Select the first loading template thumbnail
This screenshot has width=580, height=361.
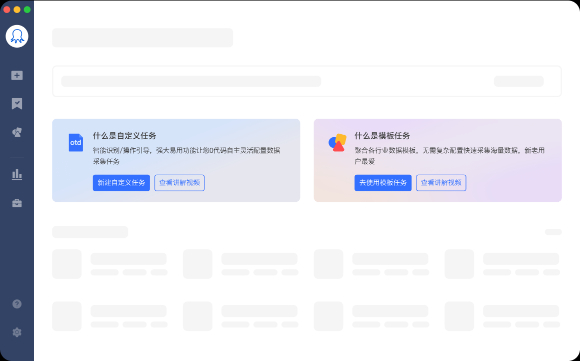point(67,264)
